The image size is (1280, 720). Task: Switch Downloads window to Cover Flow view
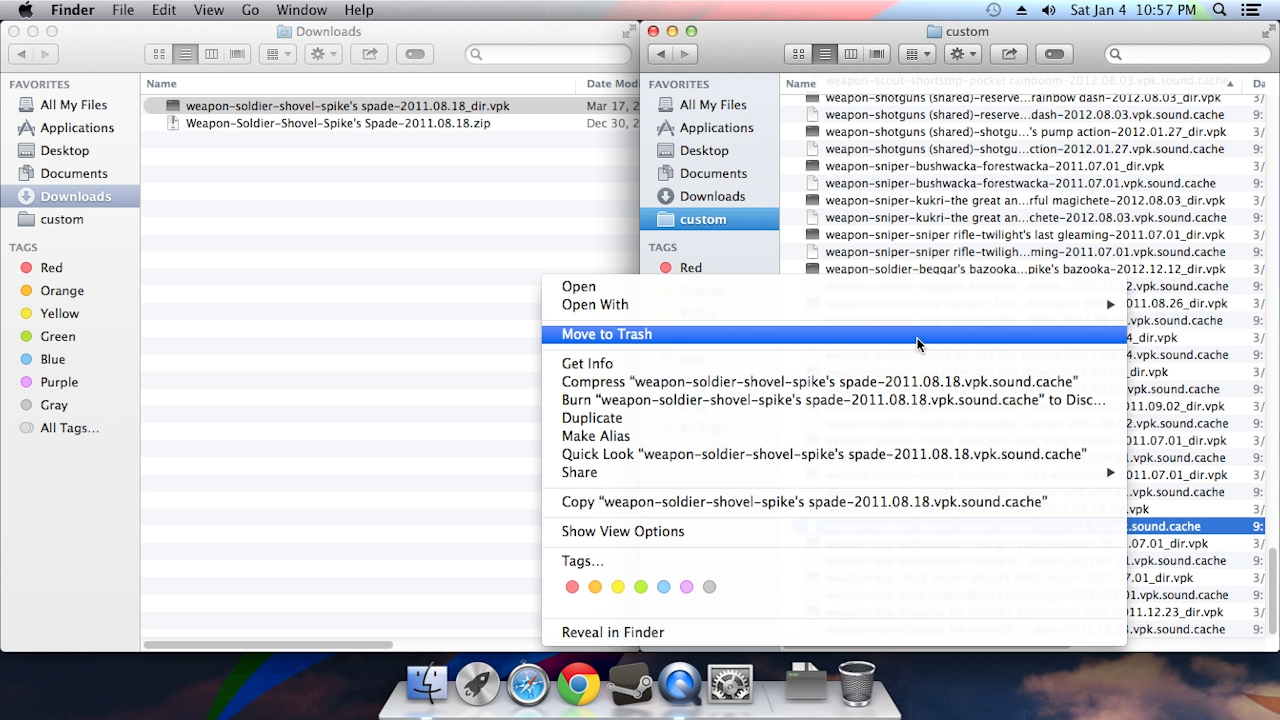pyautogui.click(x=237, y=54)
